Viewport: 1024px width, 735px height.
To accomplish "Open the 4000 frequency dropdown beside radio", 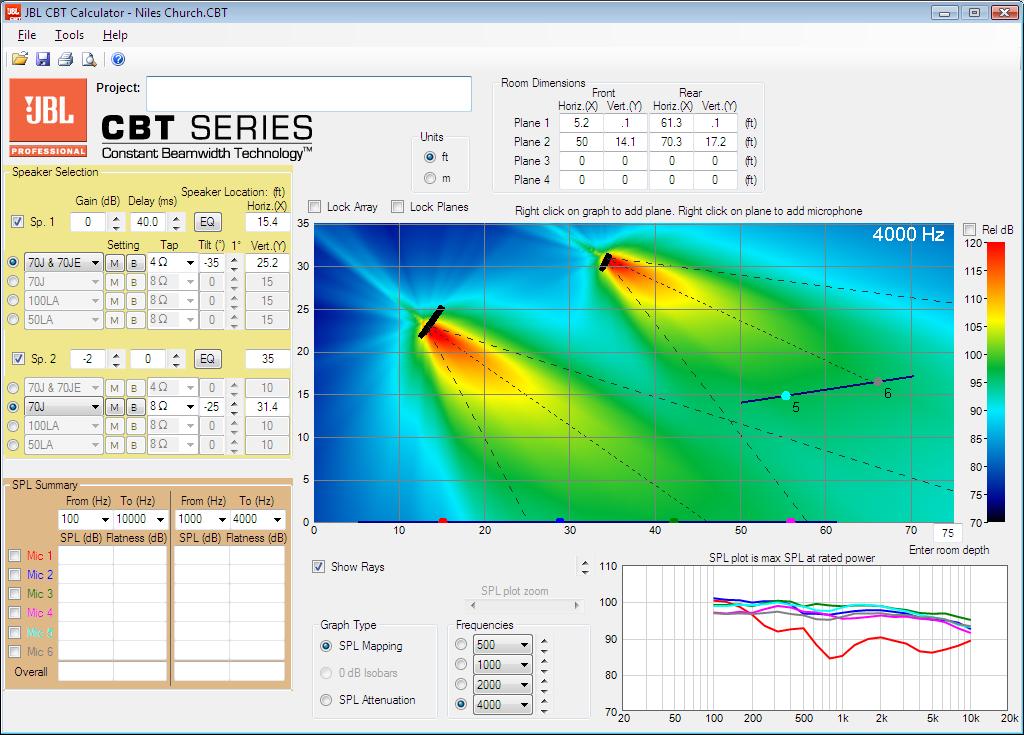I will (x=502, y=704).
